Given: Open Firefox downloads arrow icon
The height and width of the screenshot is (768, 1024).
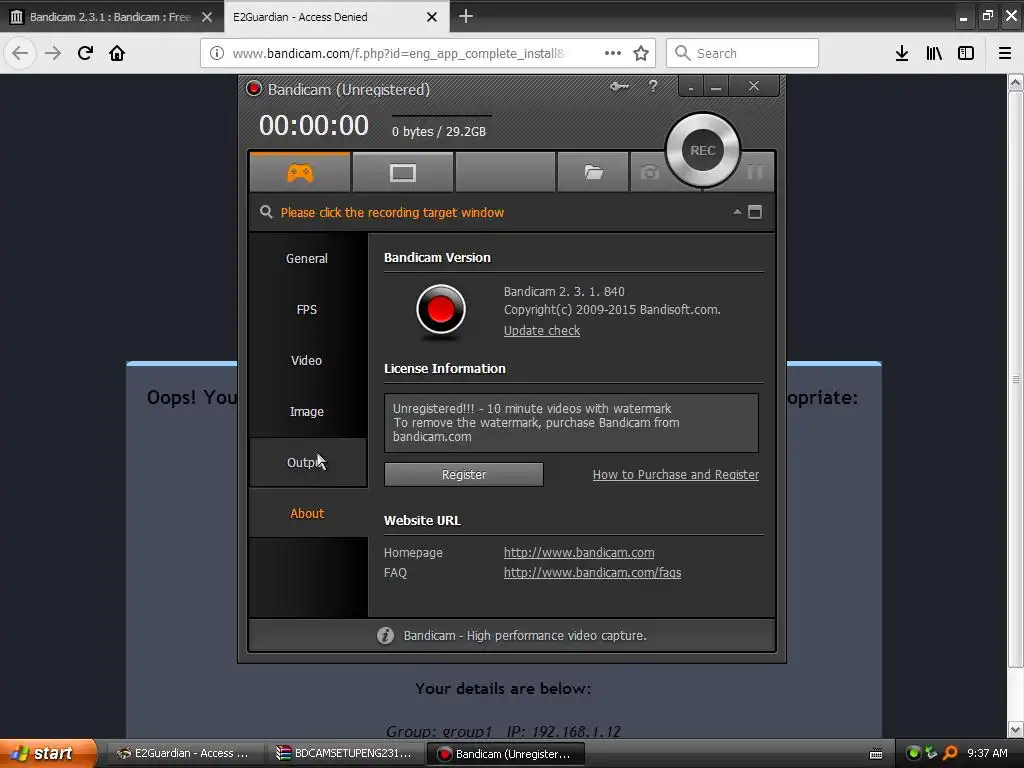Looking at the screenshot, I should pos(902,53).
